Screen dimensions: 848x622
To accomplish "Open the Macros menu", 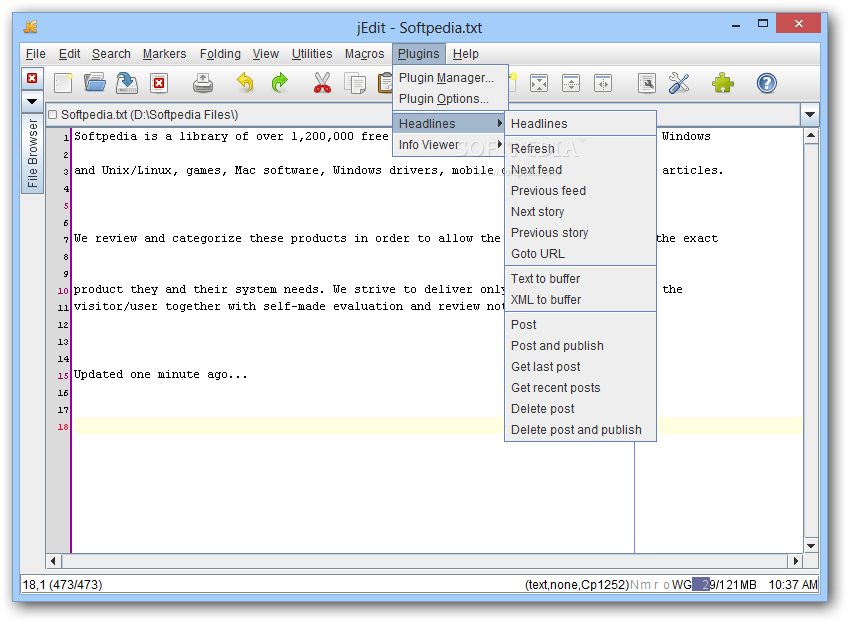I will coord(365,54).
